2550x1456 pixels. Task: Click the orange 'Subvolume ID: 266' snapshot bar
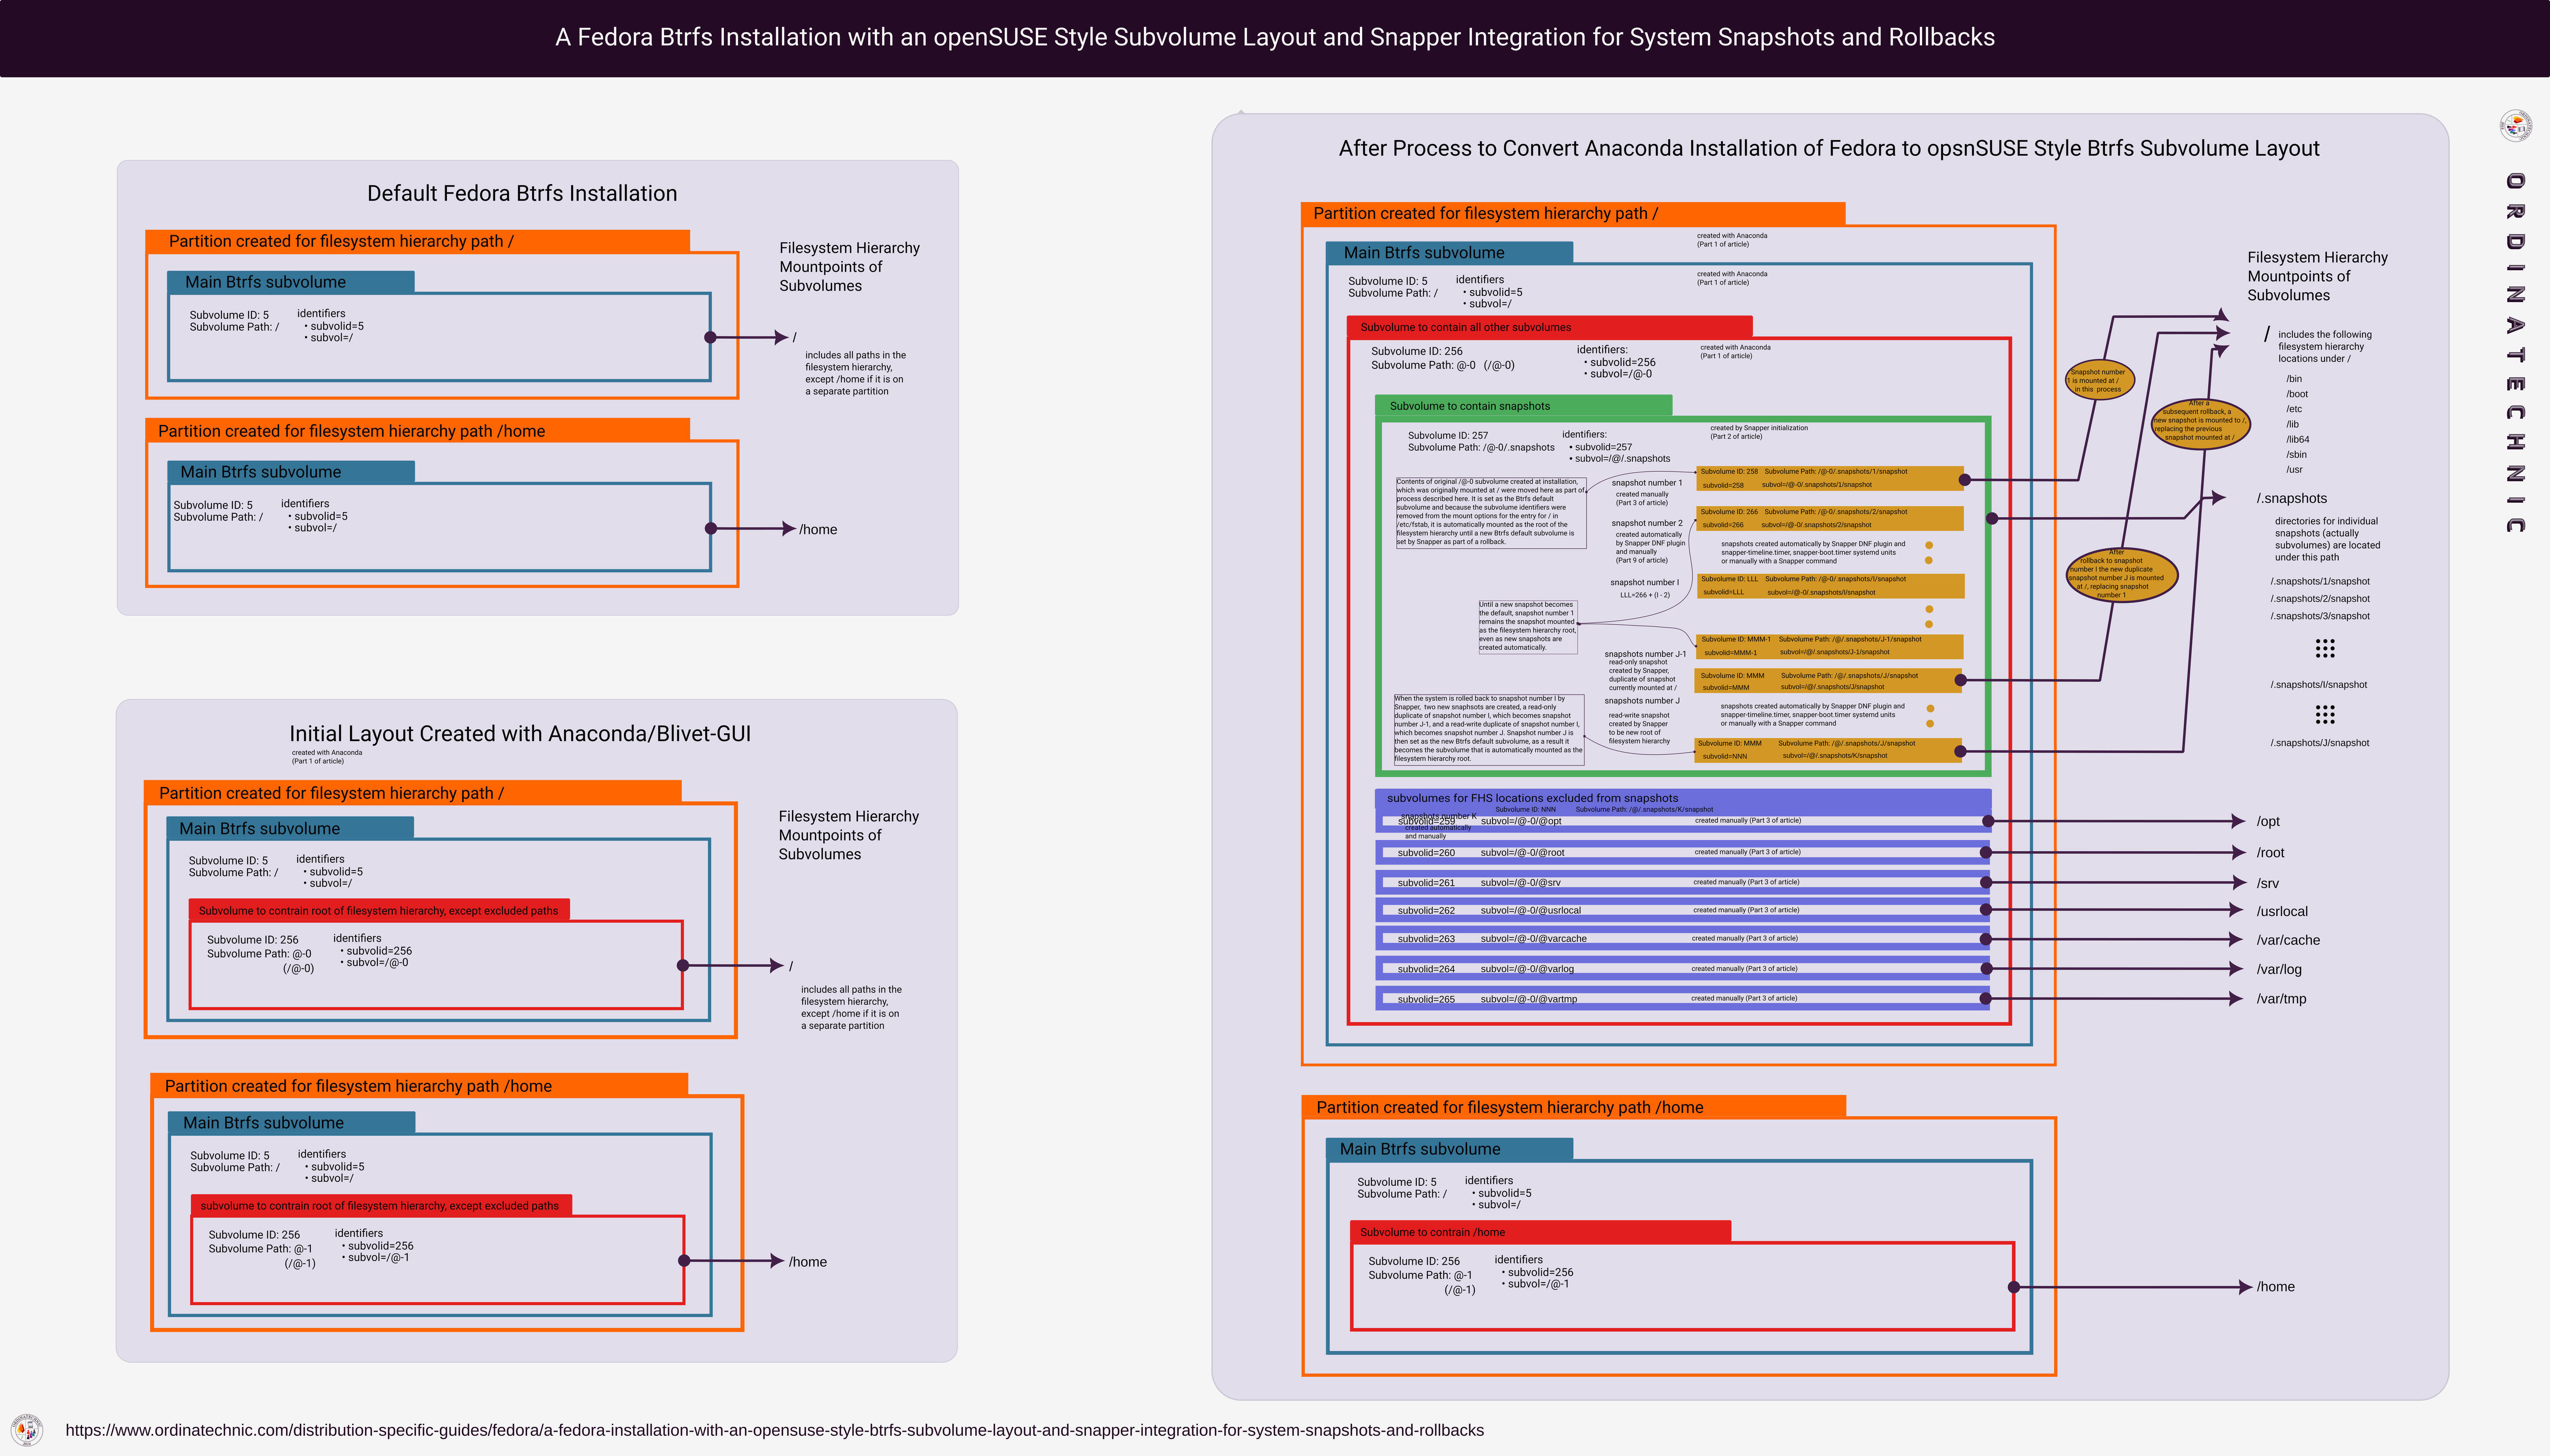pyautogui.click(x=1830, y=518)
